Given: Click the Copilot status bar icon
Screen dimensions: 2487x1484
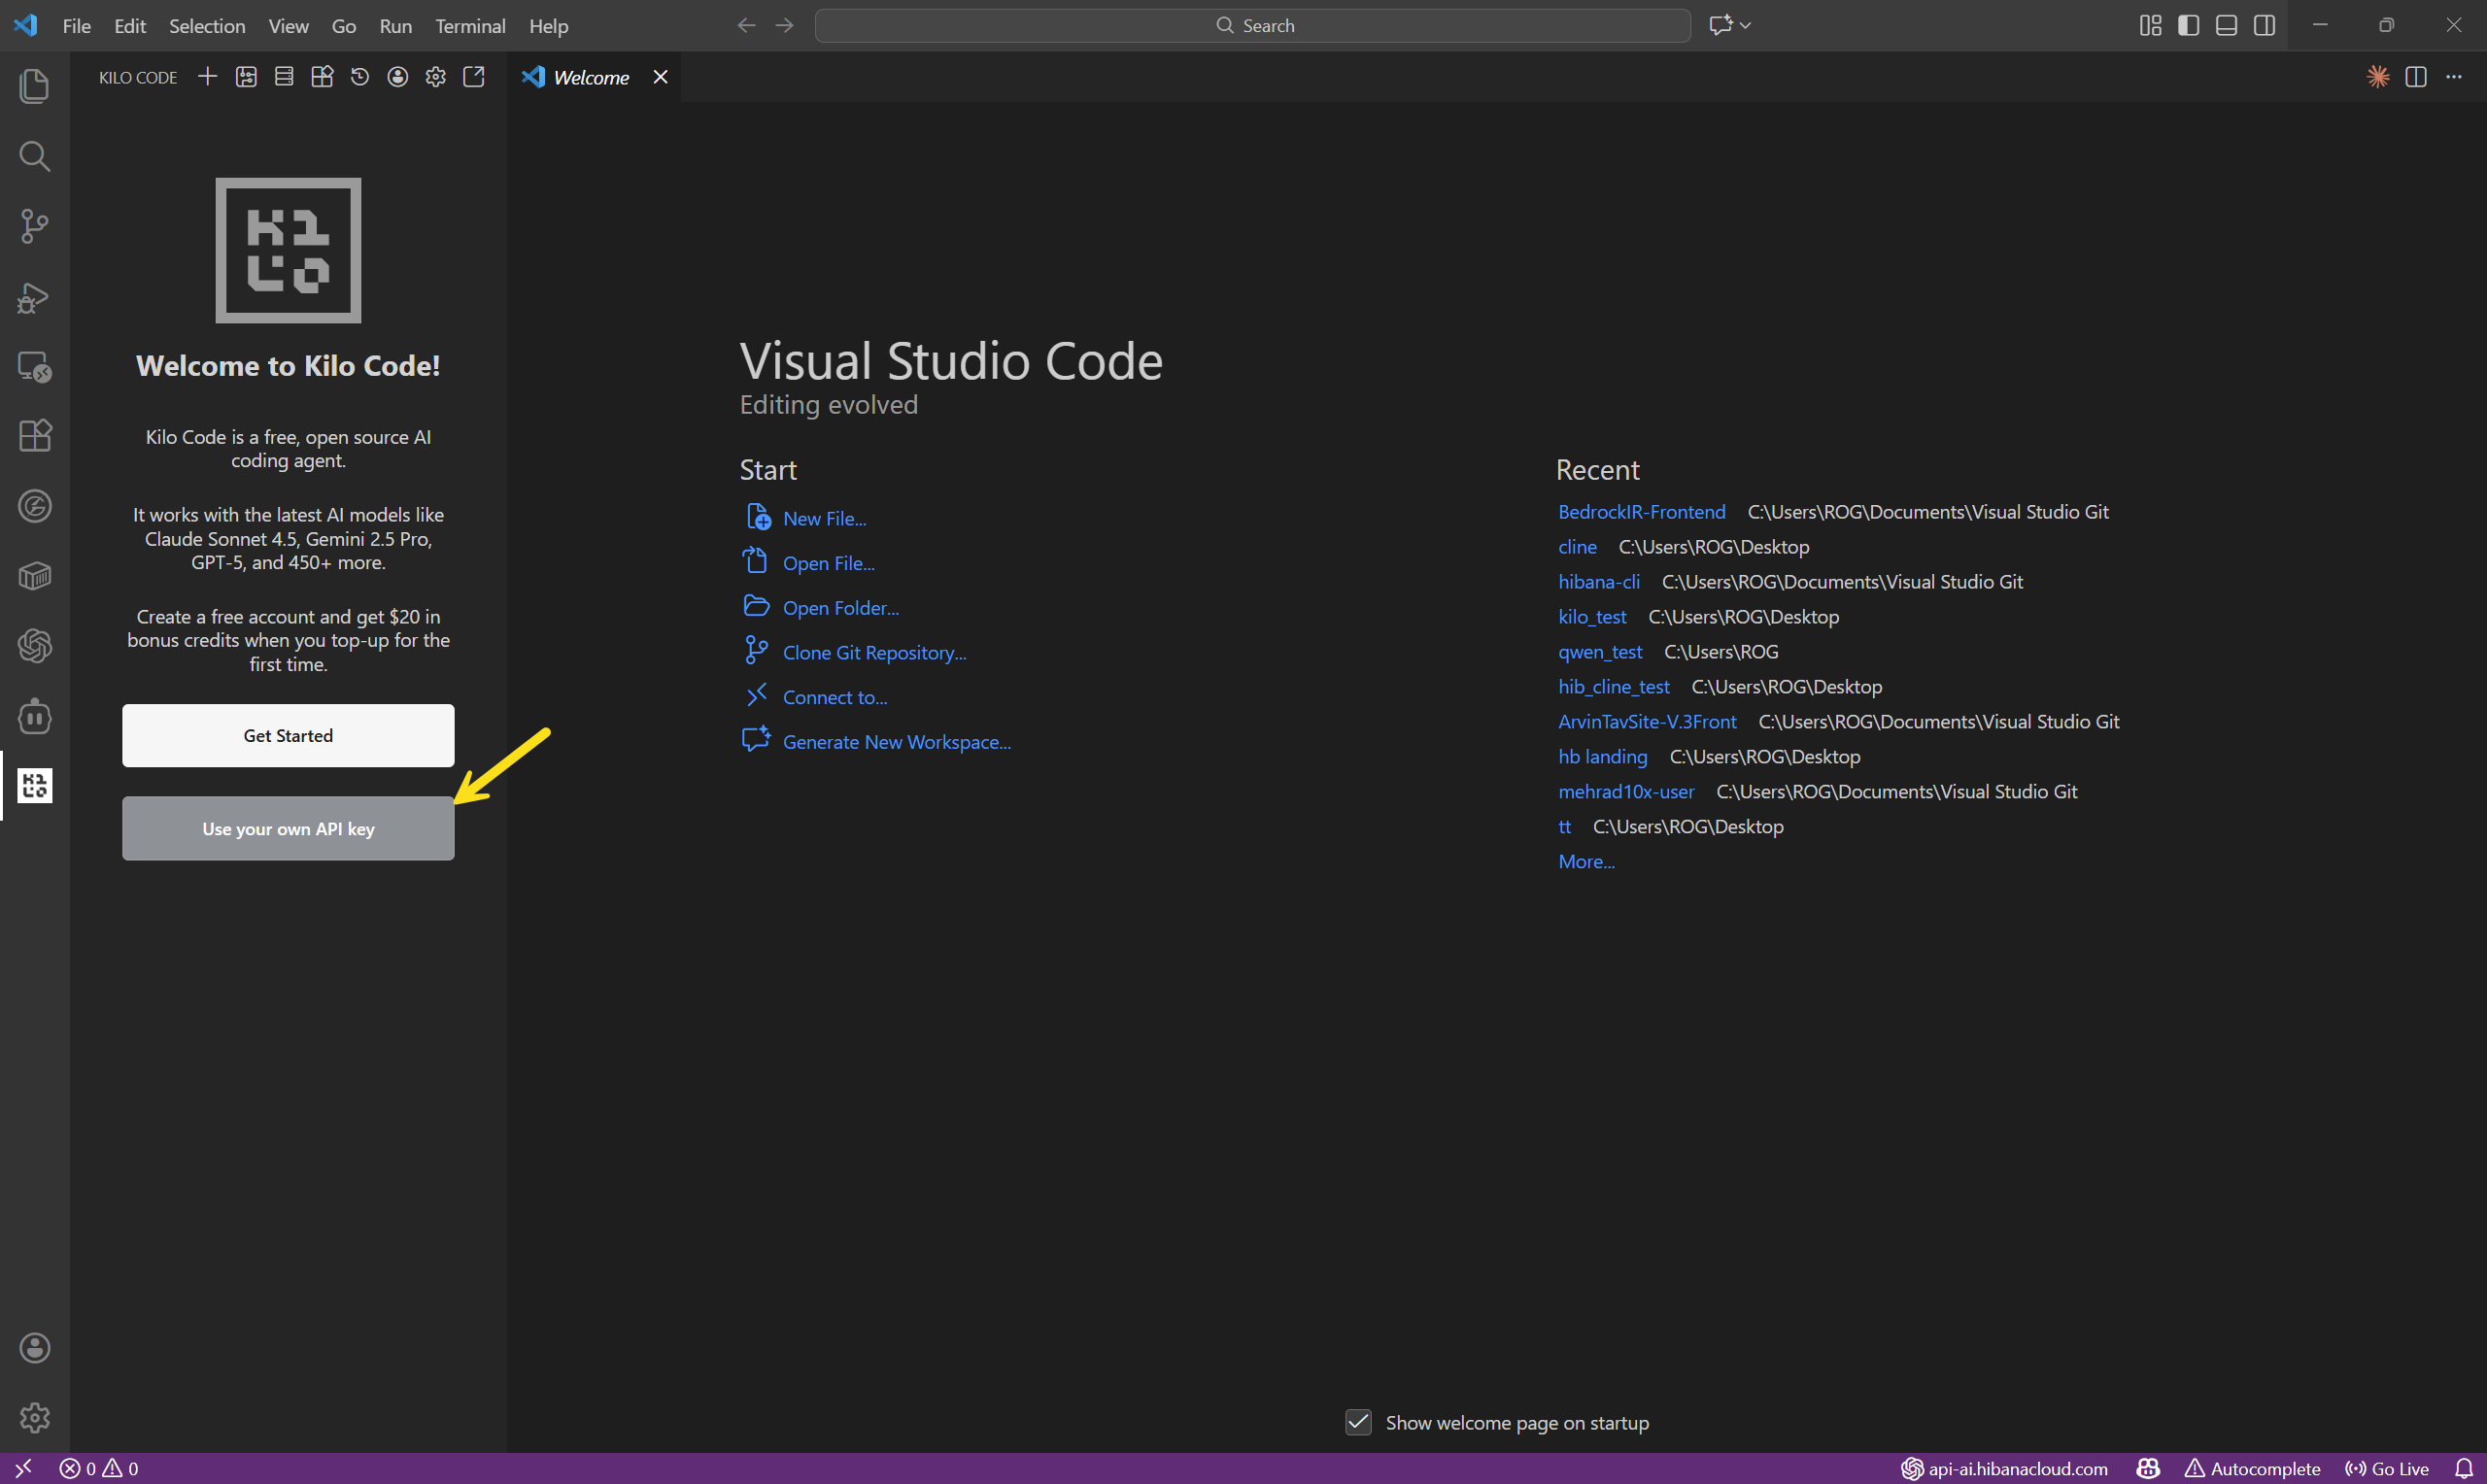Looking at the screenshot, I should [x=2148, y=1468].
